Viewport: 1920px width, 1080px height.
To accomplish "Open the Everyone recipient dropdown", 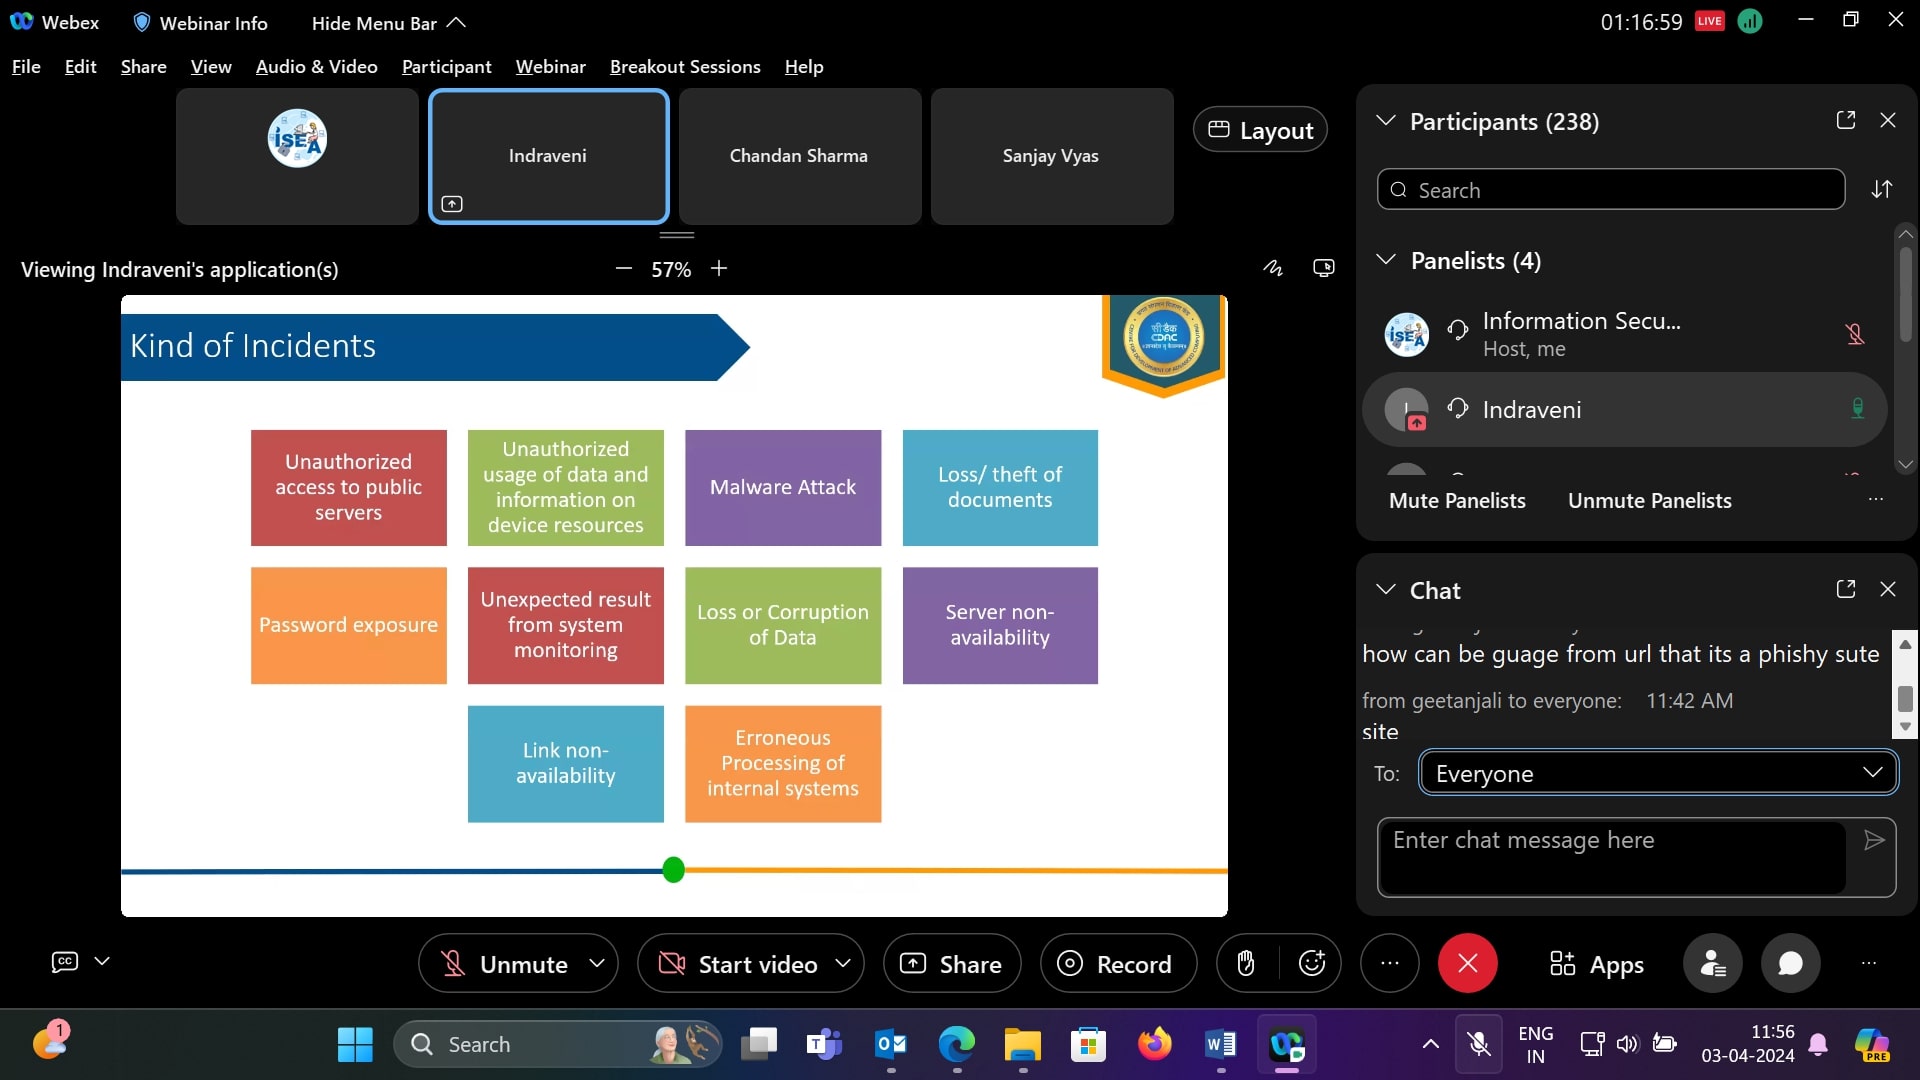I will [1658, 773].
